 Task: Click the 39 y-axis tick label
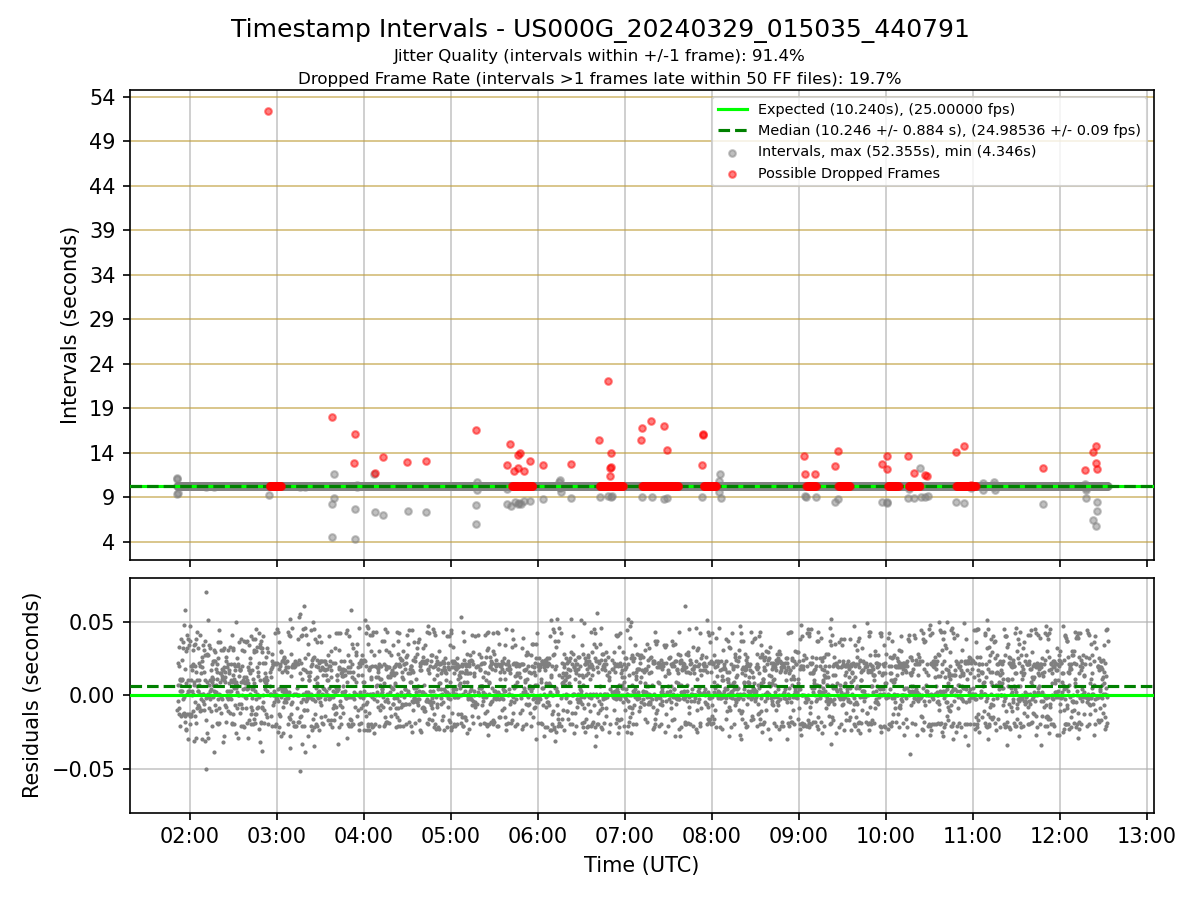coord(103,230)
